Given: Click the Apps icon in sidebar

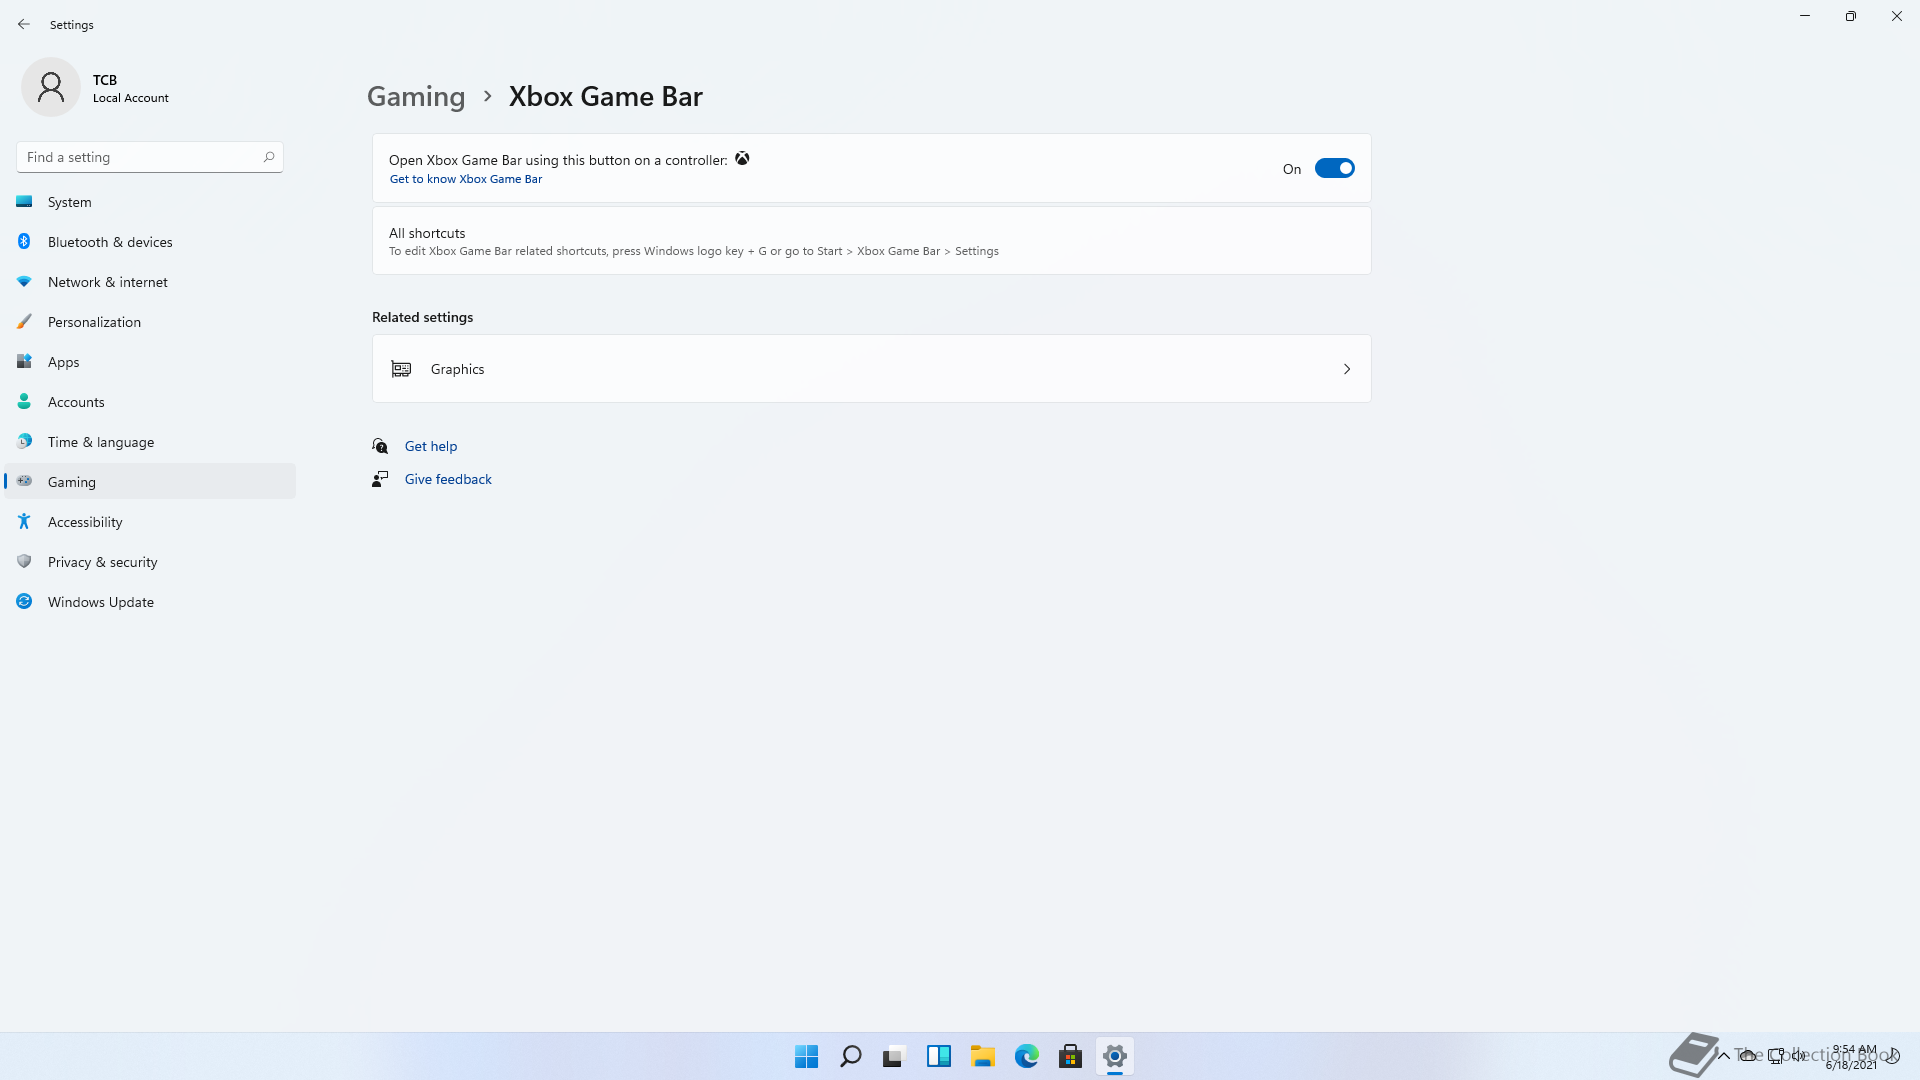Looking at the screenshot, I should click(24, 362).
